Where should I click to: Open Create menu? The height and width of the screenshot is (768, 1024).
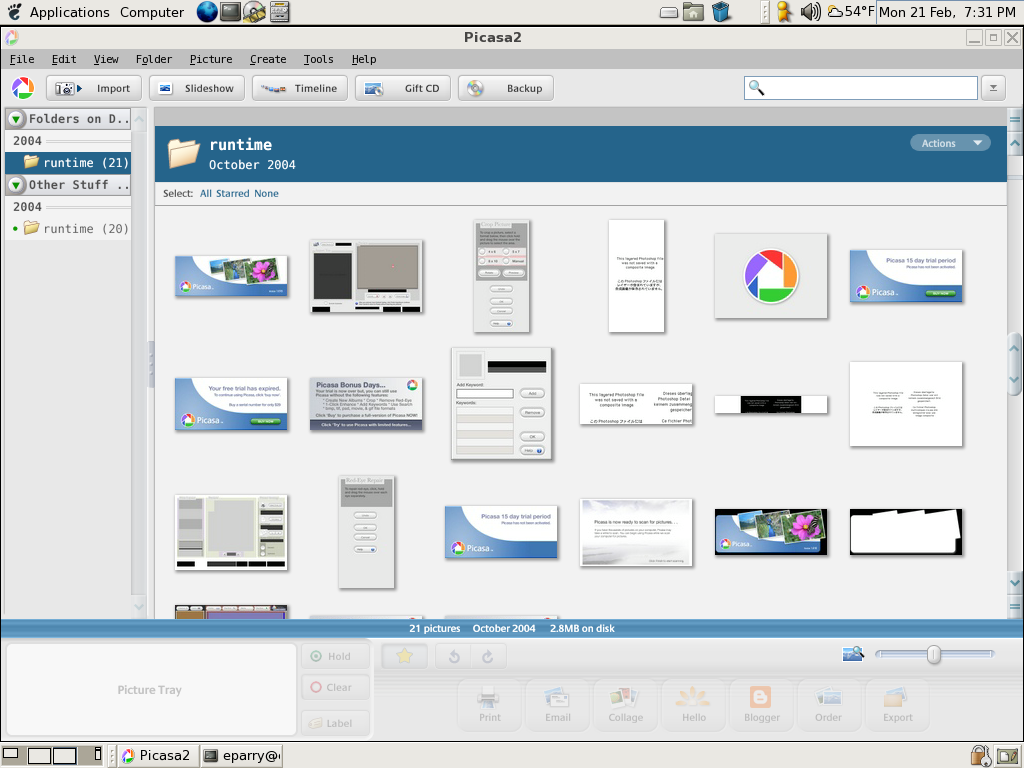coord(268,59)
